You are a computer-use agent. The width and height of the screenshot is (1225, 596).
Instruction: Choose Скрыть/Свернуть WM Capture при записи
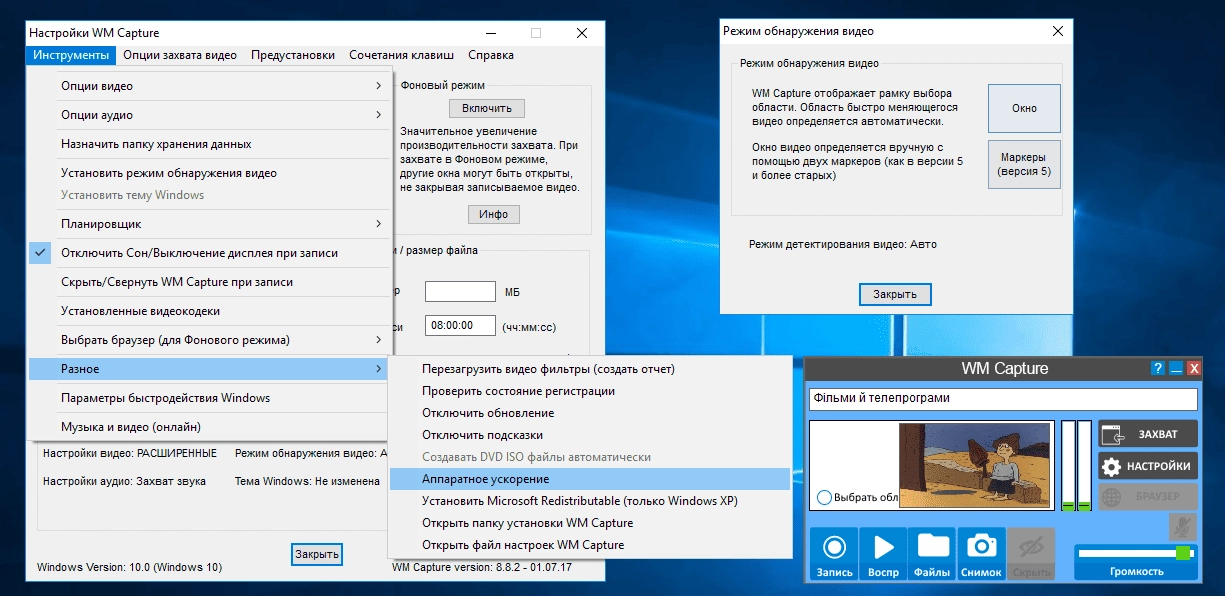click(x=210, y=282)
